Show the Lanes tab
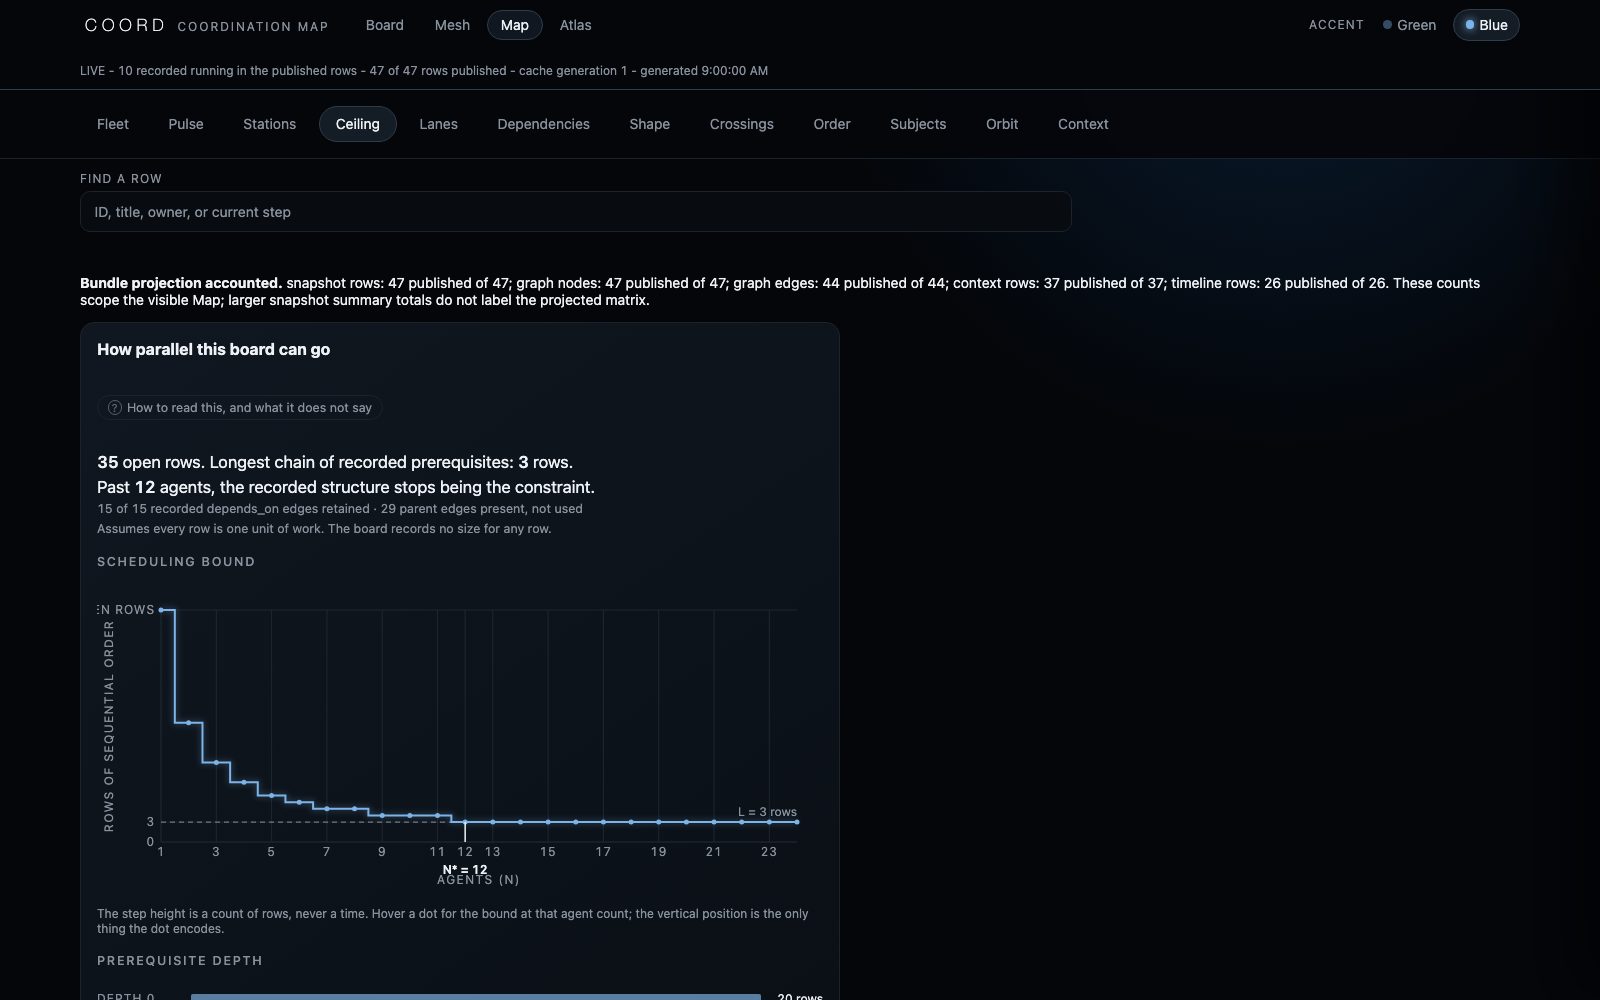 [438, 124]
